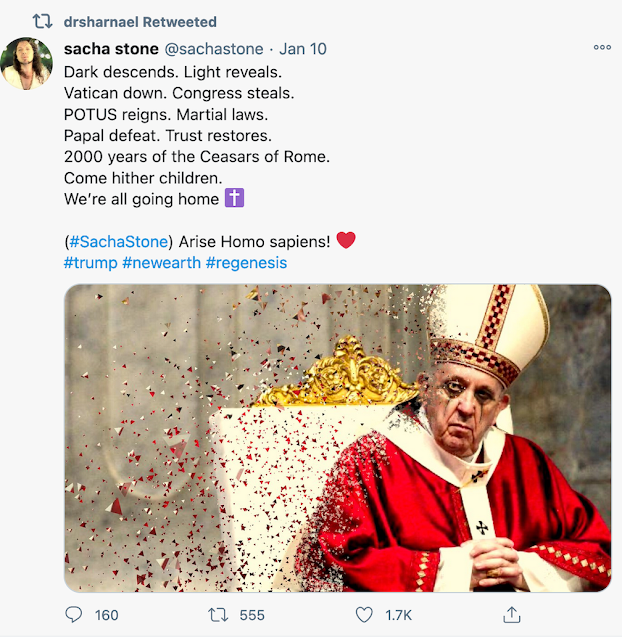622x640 pixels.
Task: Open the three-dot more options menu
Action: pyautogui.click(x=602, y=48)
